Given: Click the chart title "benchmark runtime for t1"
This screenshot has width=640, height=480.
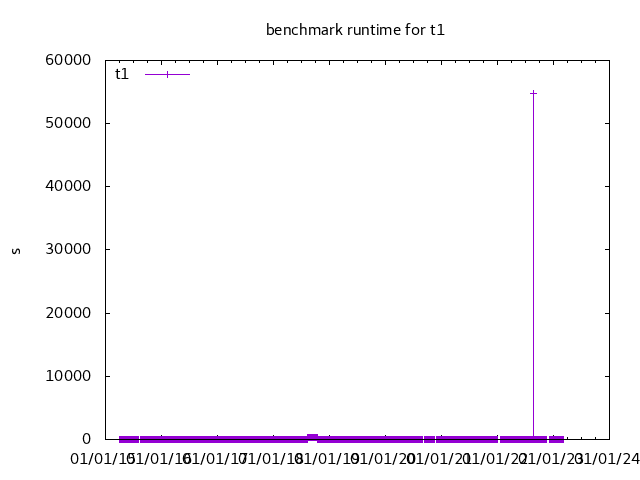Looking at the screenshot, I should tap(355, 30).
